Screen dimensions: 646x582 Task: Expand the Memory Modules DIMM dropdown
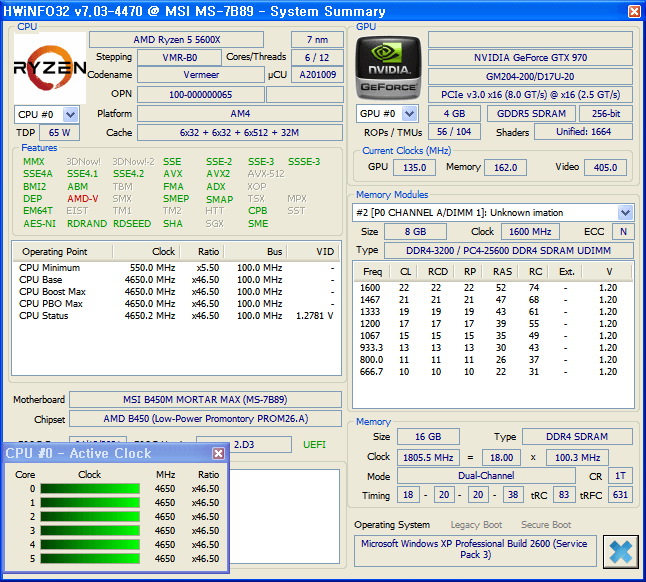point(625,213)
